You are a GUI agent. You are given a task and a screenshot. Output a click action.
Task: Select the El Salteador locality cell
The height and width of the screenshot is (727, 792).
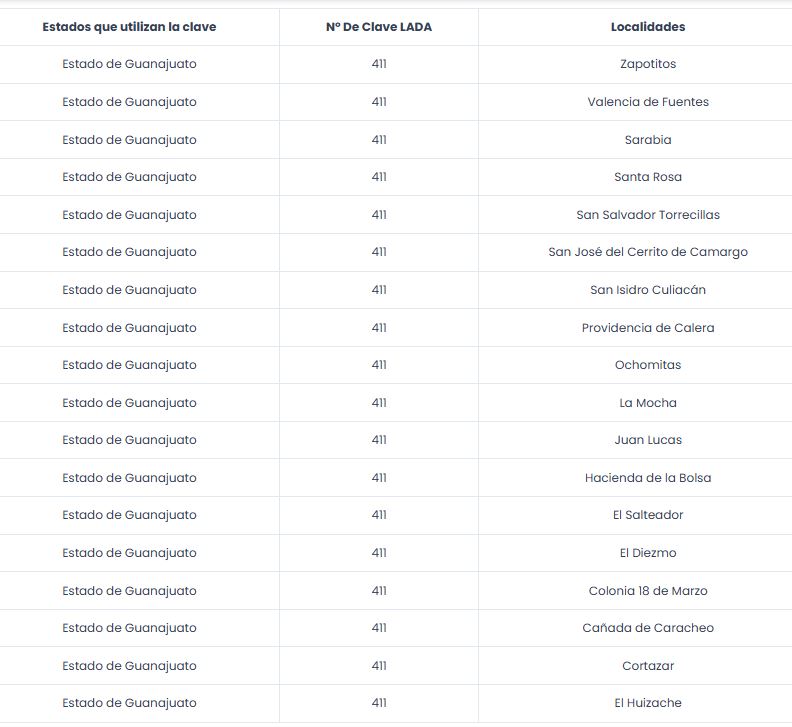pos(648,515)
